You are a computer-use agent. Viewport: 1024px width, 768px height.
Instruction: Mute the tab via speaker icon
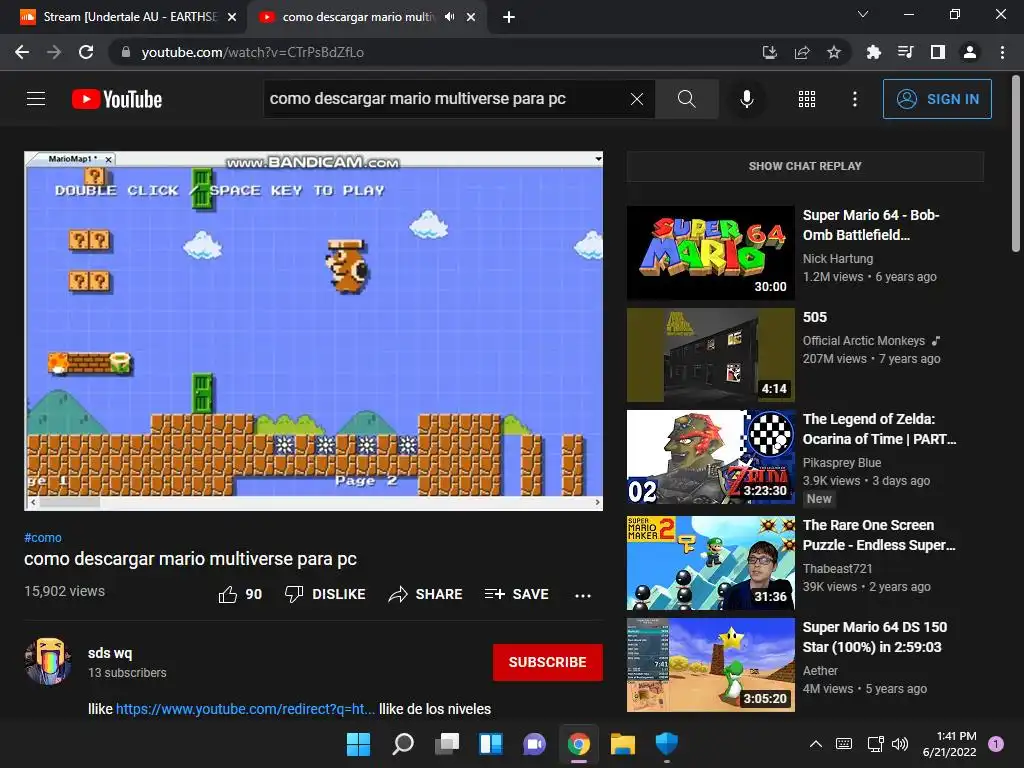pyautogui.click(x=449, y=17)
